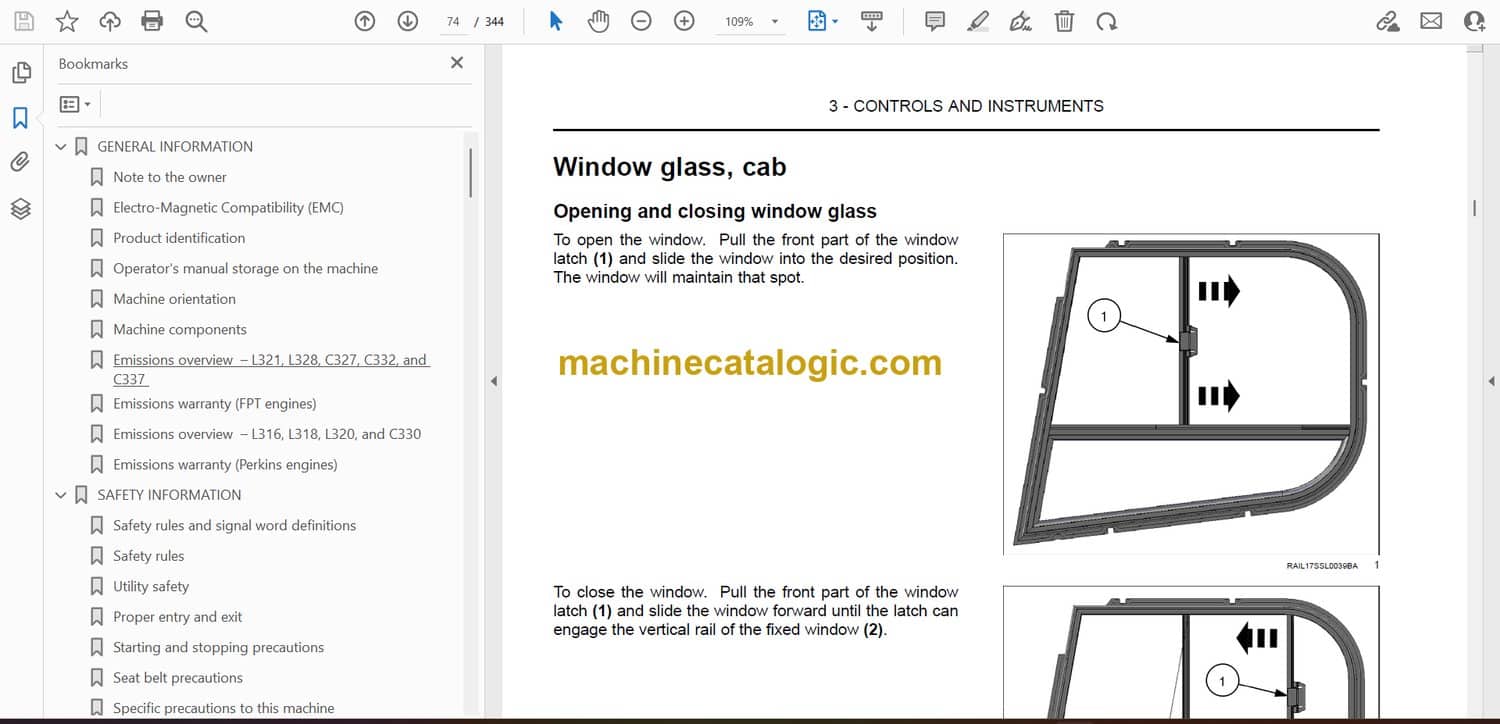Viewport: 1500px width, 724px height.
Task: Click the first window latch diagram
Action: pos(1191,394)
